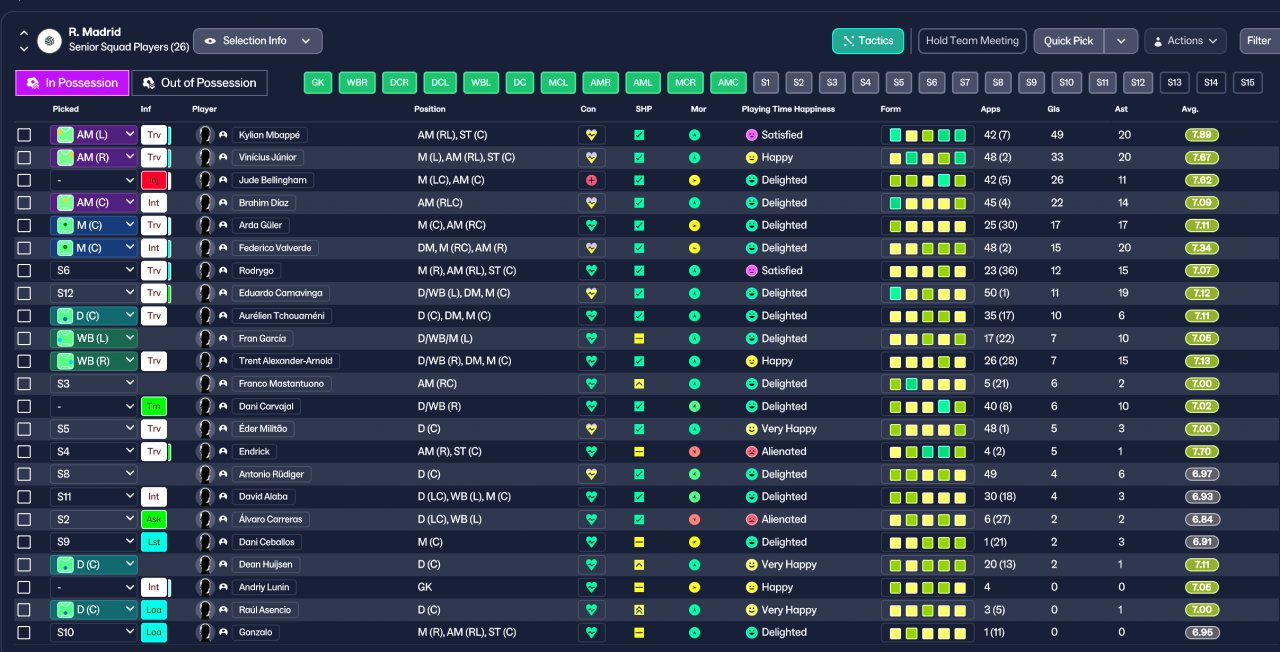Select the checkbox on Arda Güler's row
The image size is (1280, 652).
[x=24, y=226]
